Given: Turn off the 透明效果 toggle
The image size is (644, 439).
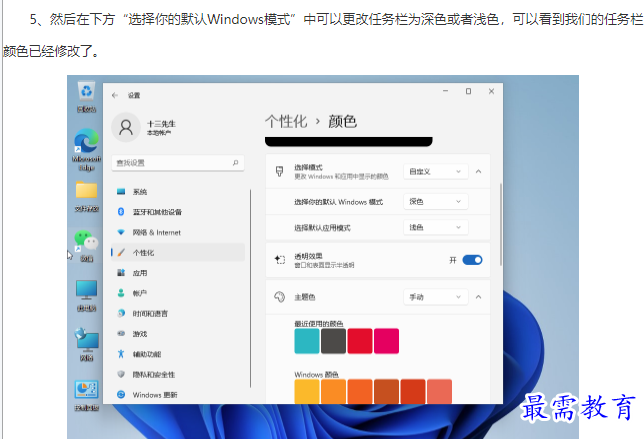Looking at the screenshot, I should 472,260.
